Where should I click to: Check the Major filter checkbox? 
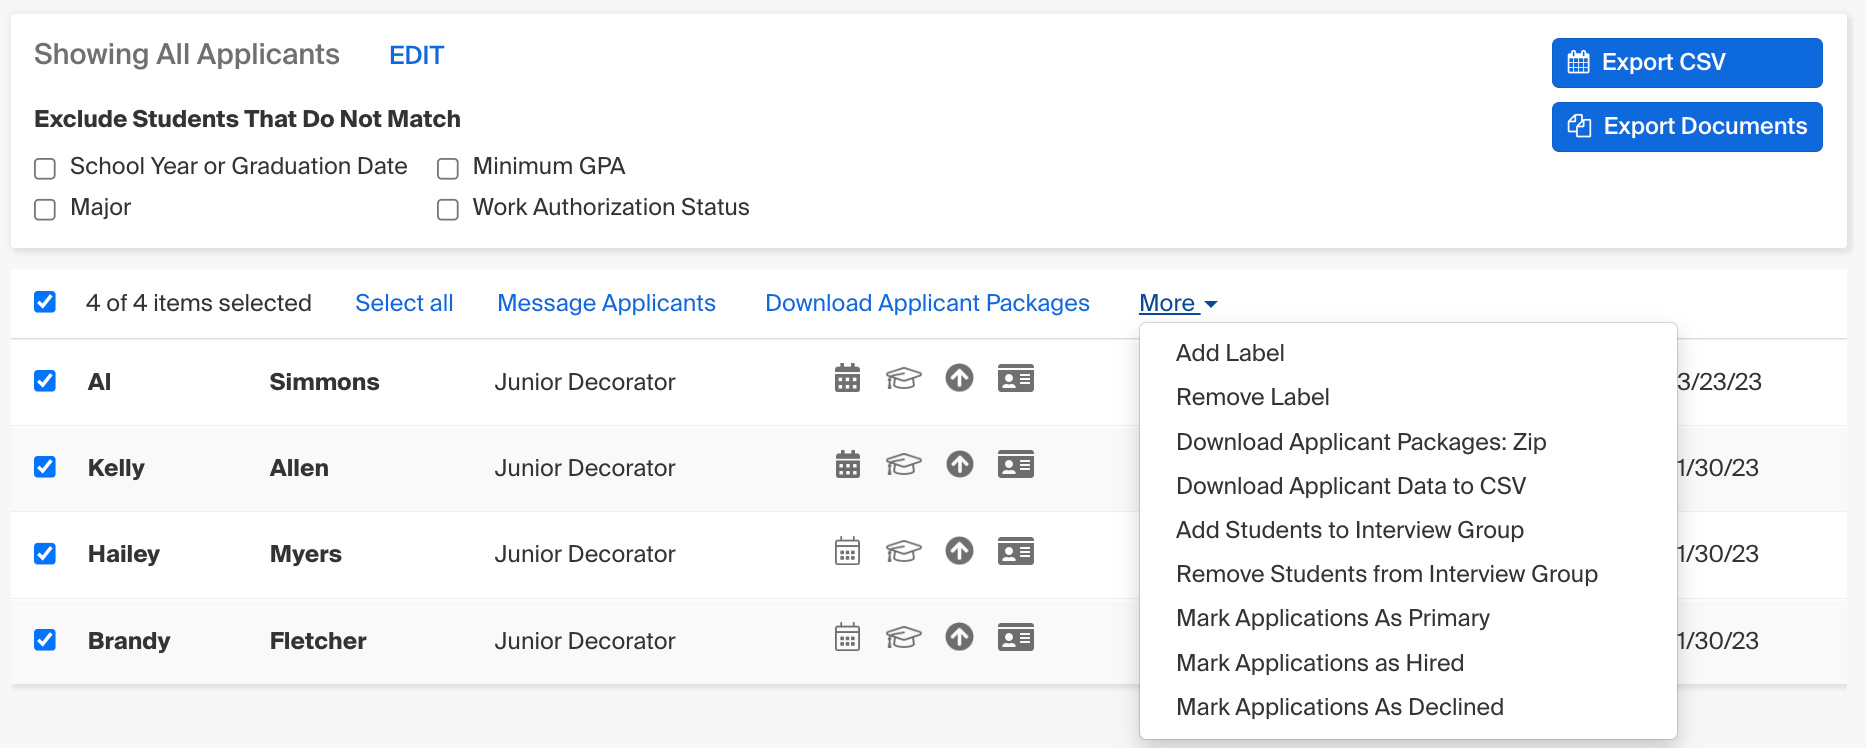pos(45,209)
